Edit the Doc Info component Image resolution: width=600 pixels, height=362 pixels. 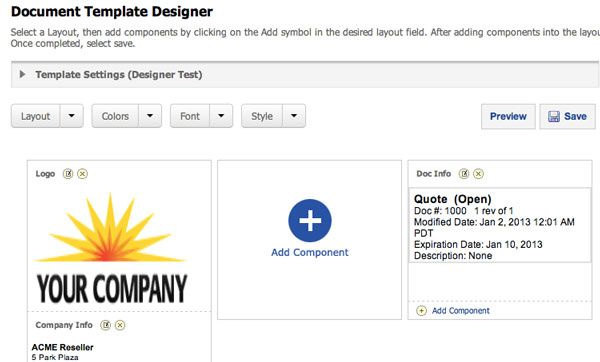(464, 174)
